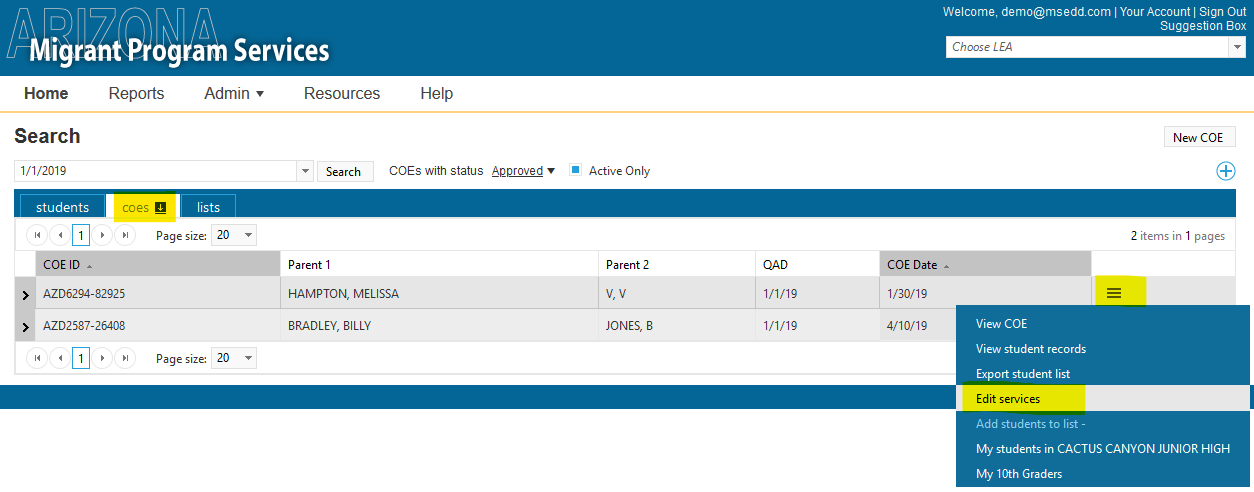Expand the AZD2587-26408 row
Screen dimensions: 1254x492
(x=25, y=326)
